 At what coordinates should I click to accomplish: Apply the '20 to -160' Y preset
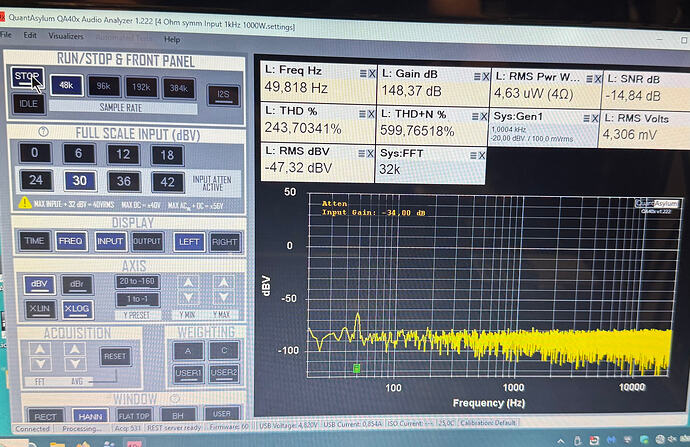(x=137, y=282)
